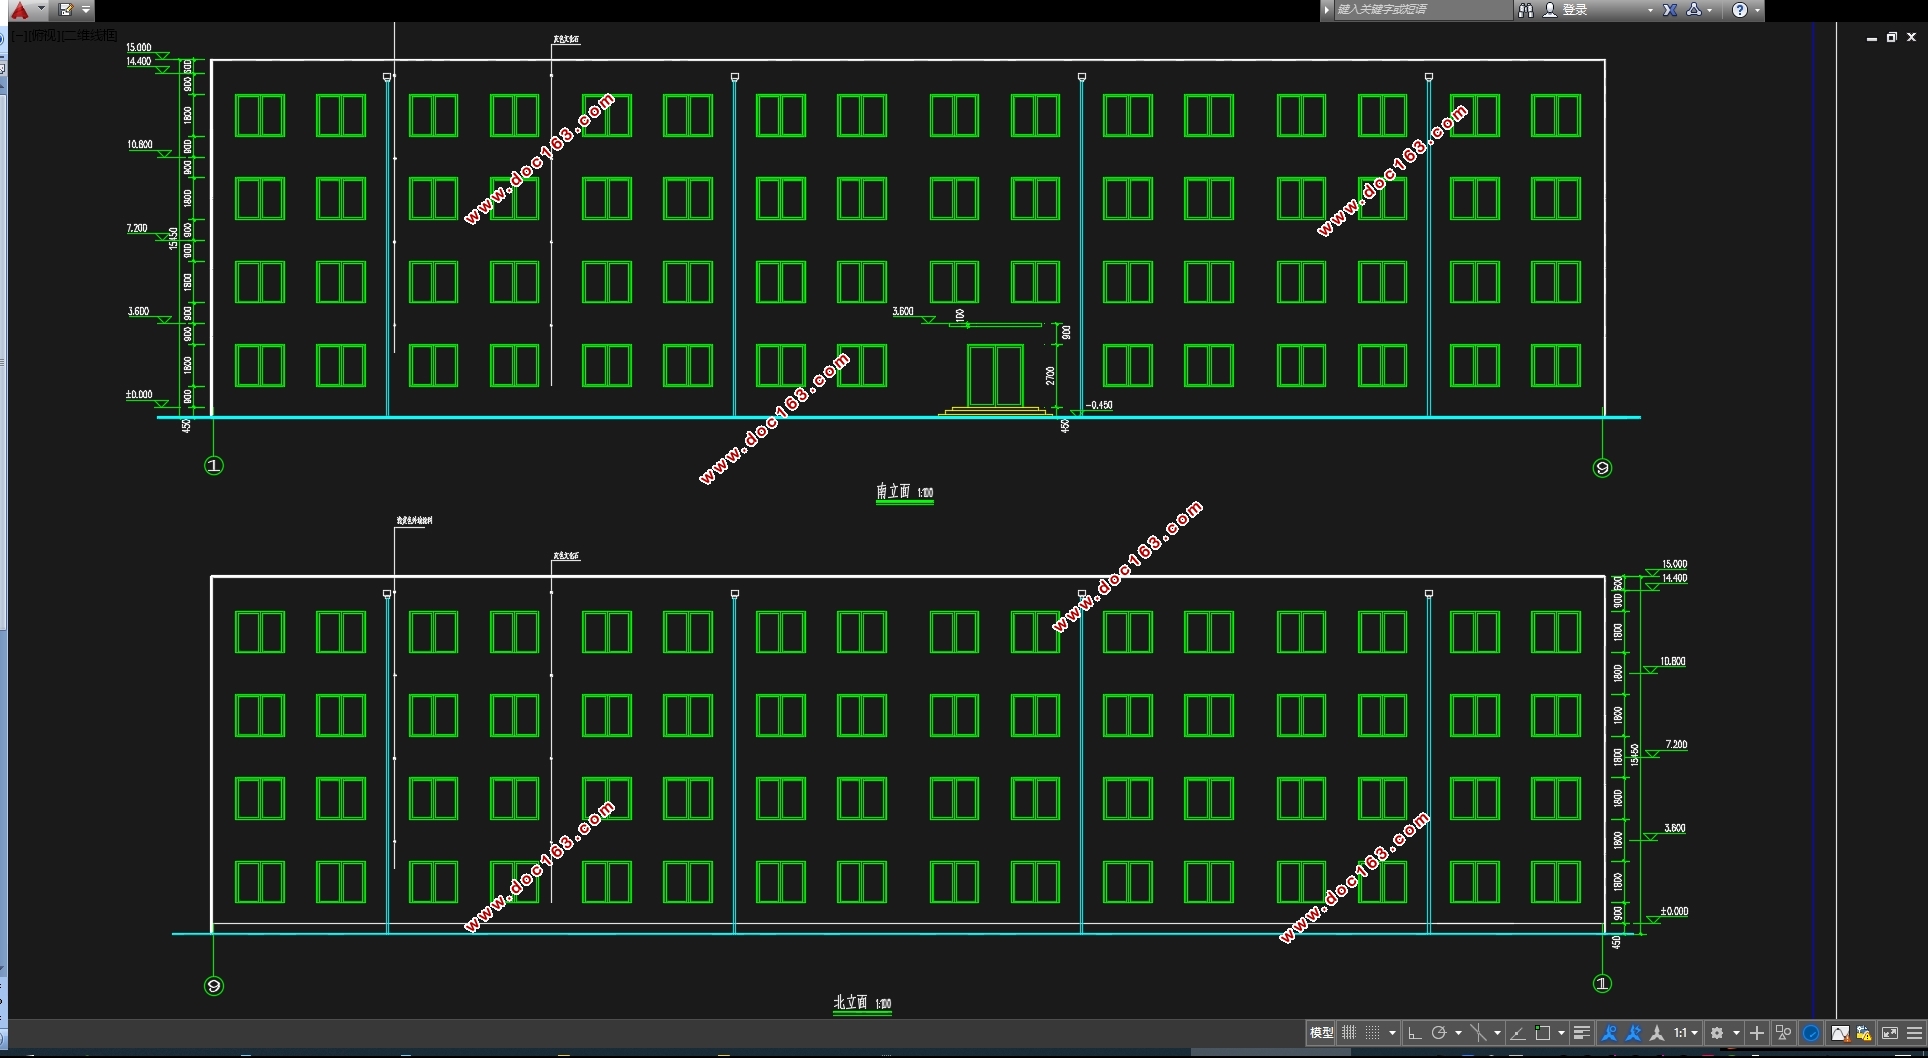Minimize the drawing document window
The width and height of the screenshot is (1928, 1058).
1872,38
